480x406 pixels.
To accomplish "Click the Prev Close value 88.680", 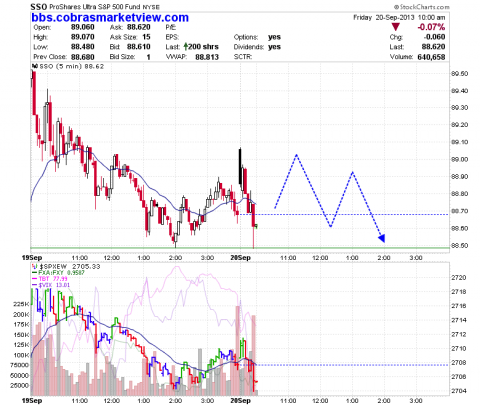I will pos(83,57).
